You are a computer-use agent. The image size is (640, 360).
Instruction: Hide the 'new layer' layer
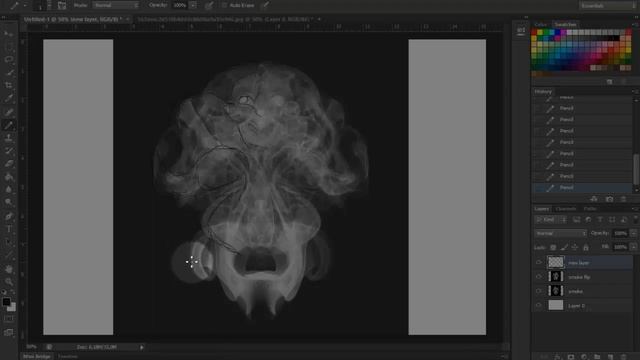[539, 262]
